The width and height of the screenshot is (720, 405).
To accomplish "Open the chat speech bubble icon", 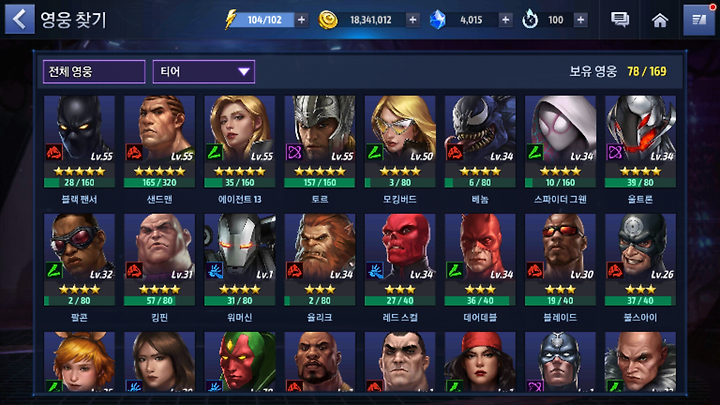I will tap(620, 20).
